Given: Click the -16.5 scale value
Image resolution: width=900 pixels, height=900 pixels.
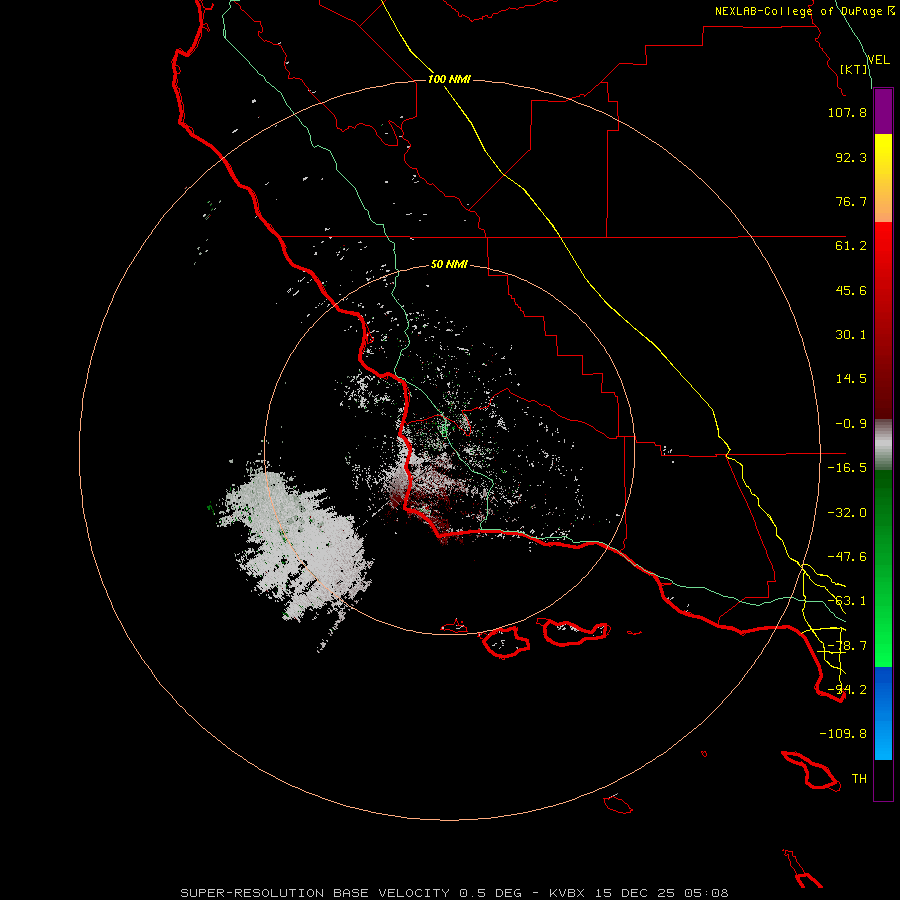Looking at the screenshot, I should tap(847, 468).
